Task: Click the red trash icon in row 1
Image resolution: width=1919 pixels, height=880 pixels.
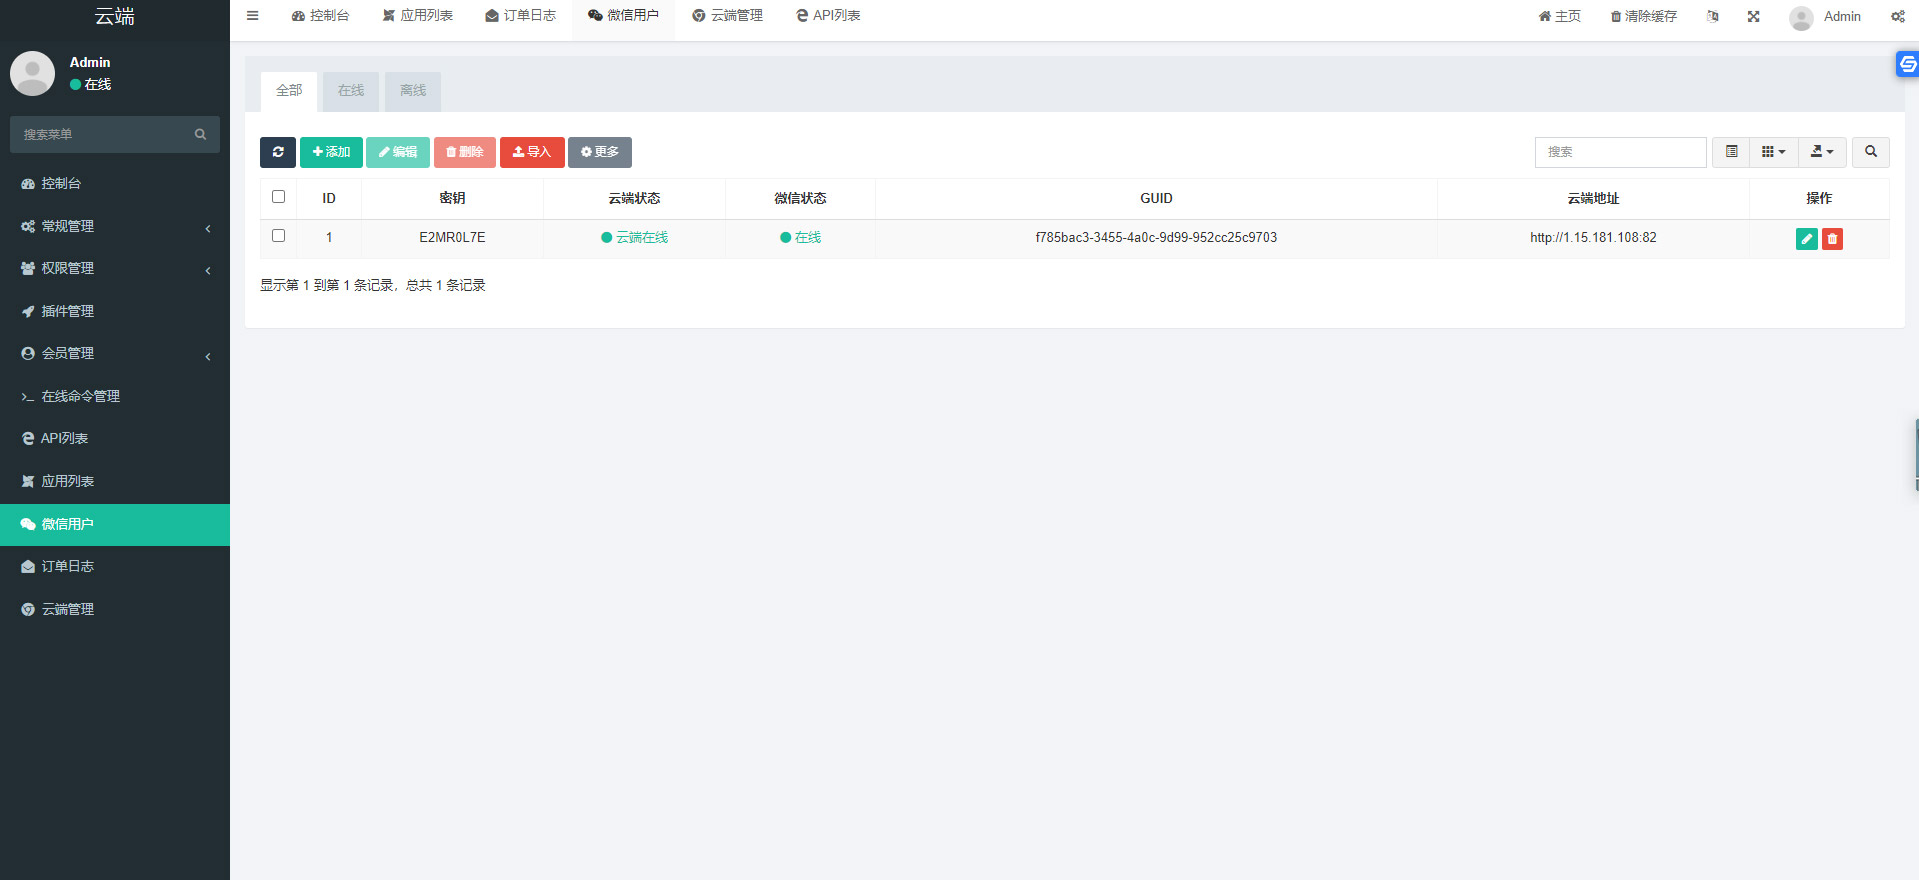Action: click(x=1832, y=239)
